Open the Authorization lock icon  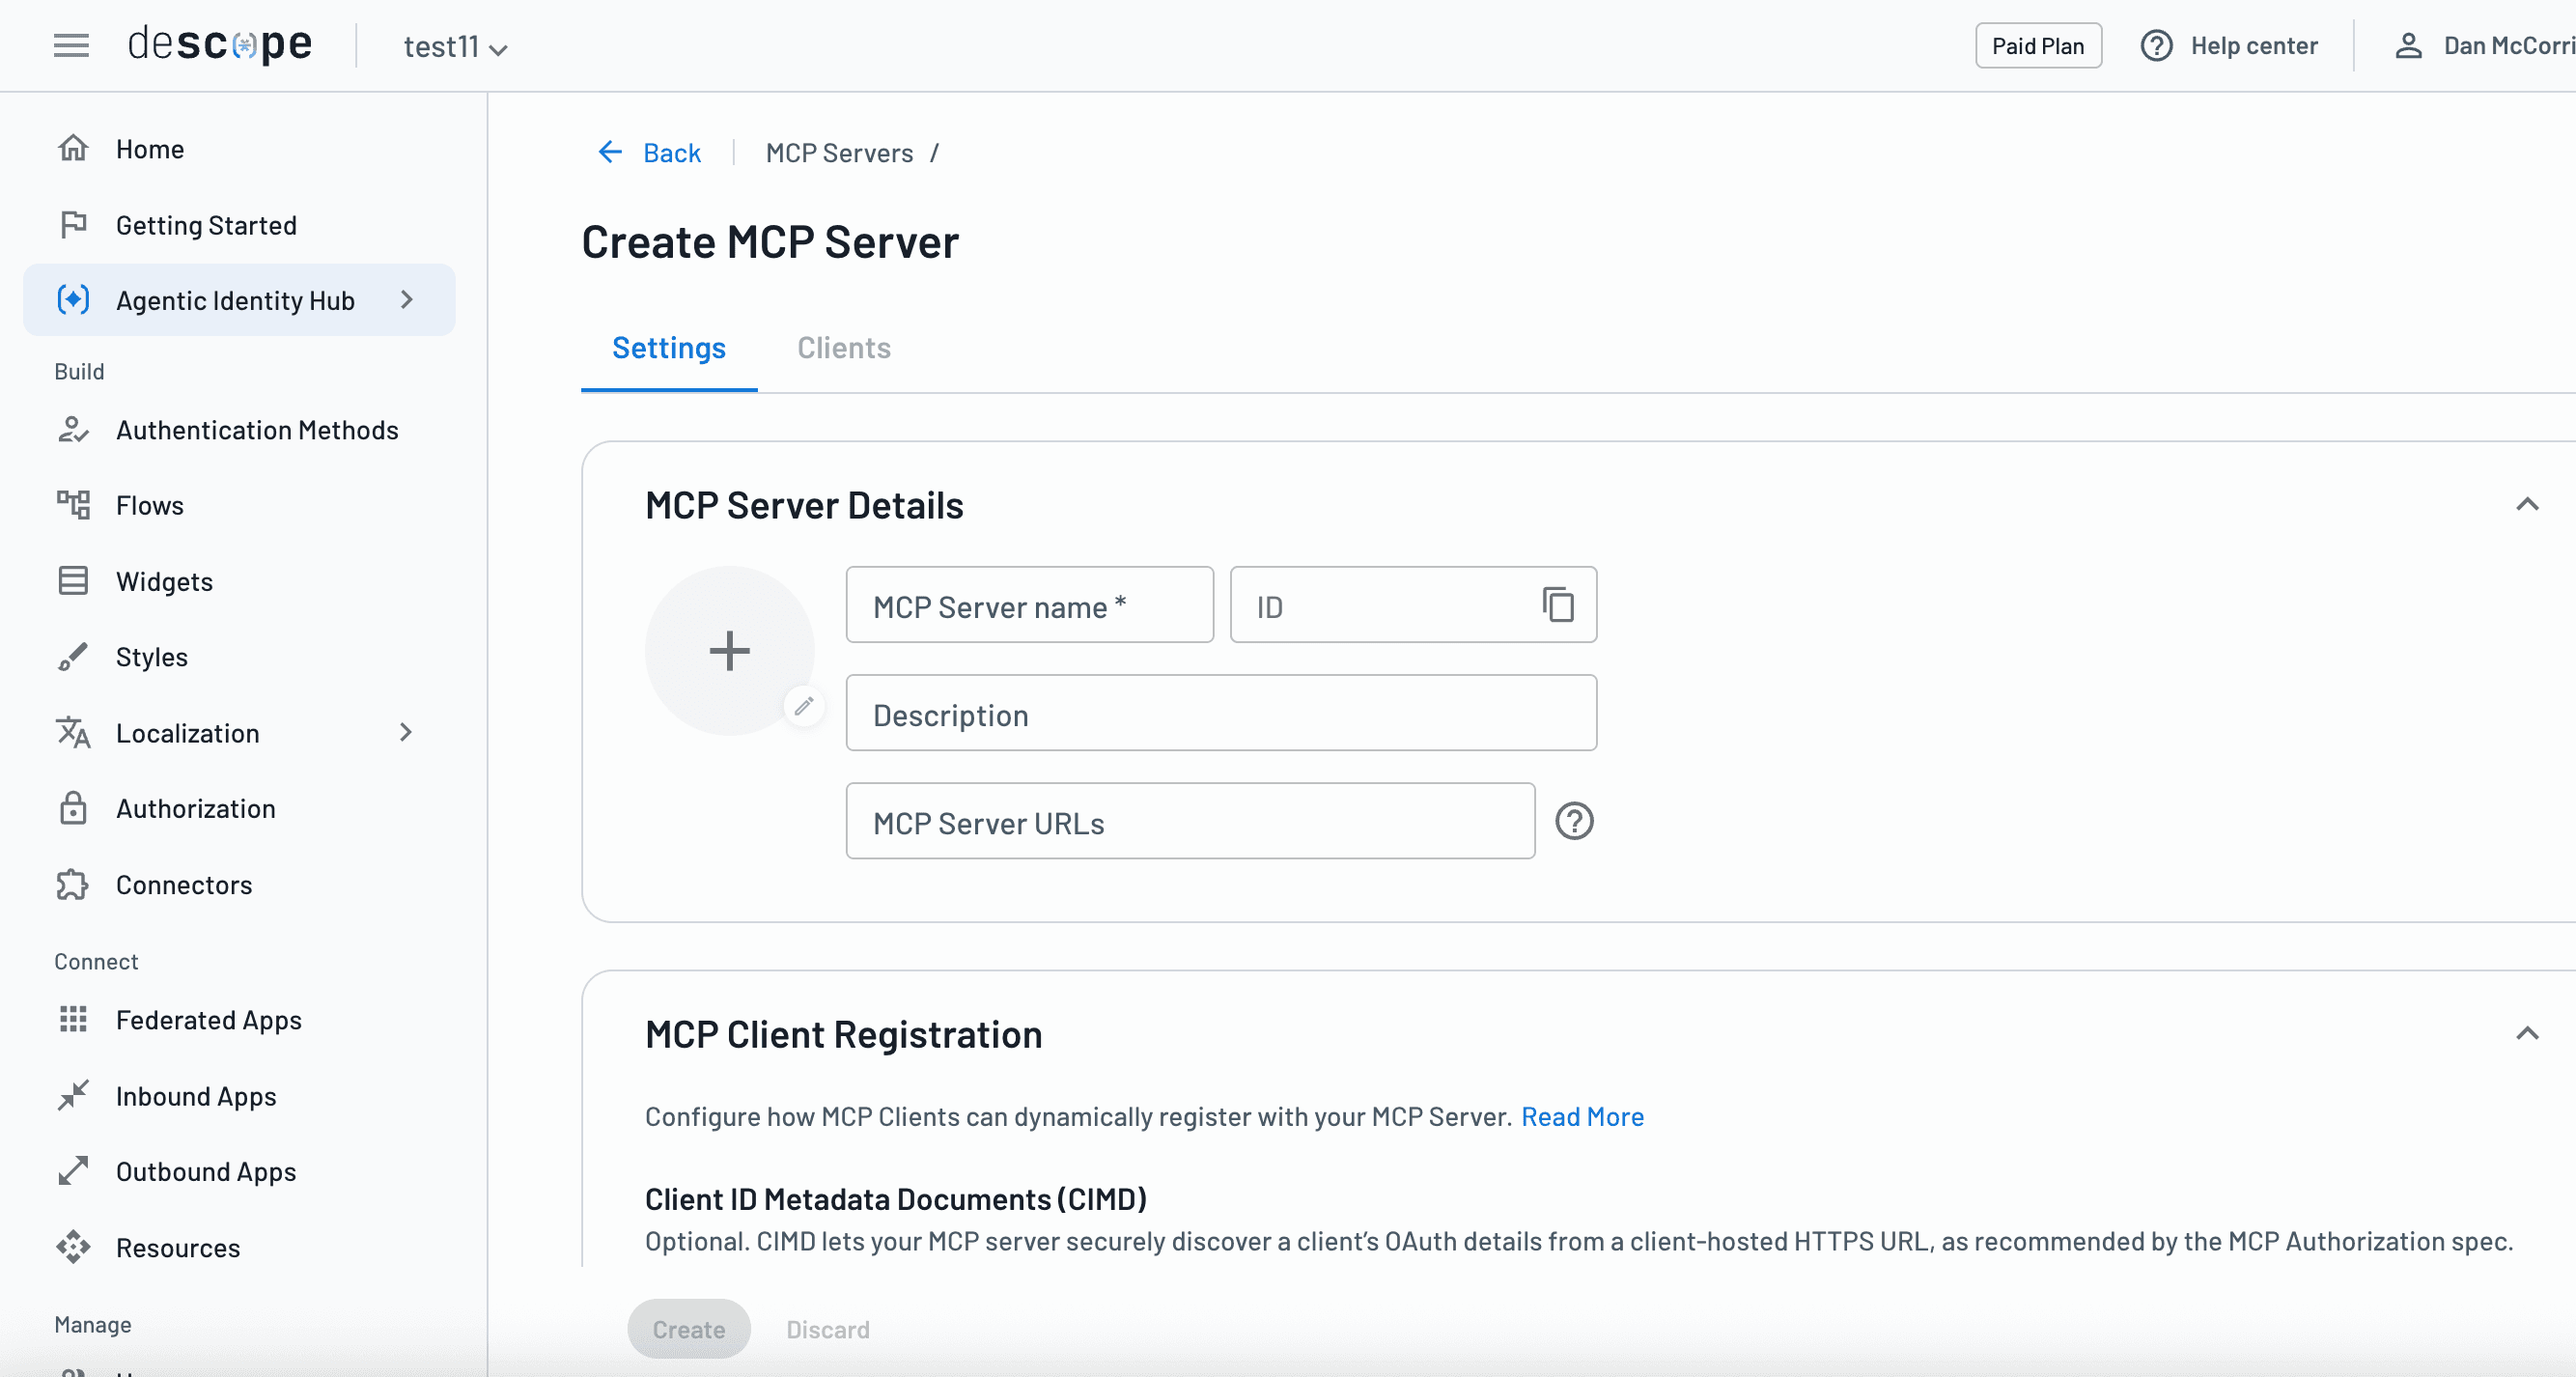coord(73,808)
